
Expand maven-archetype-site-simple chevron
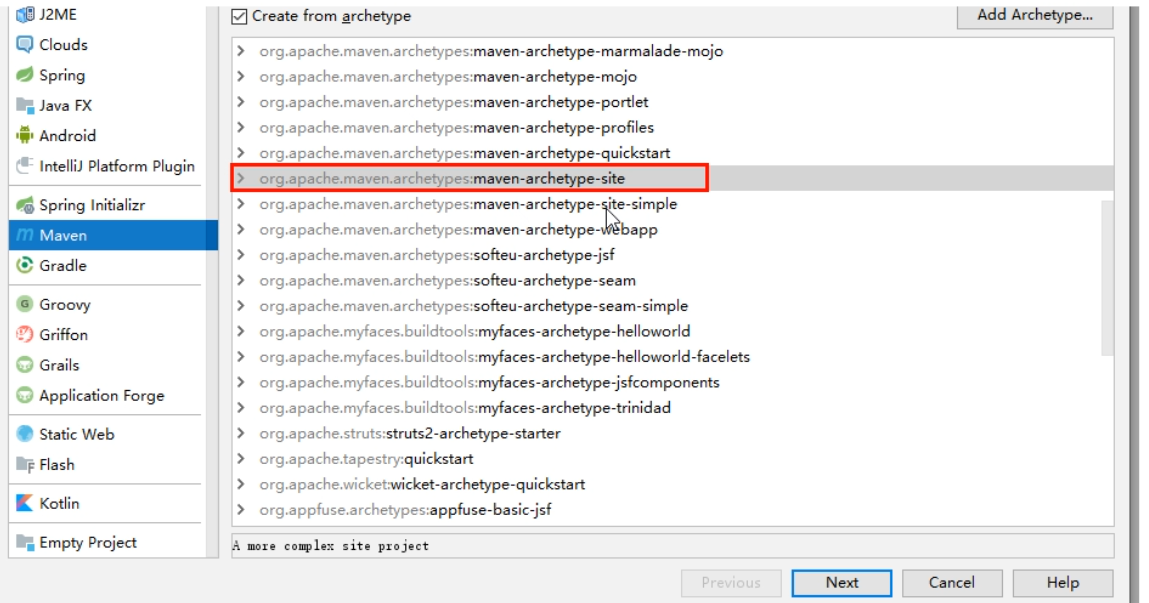[240, 204]
